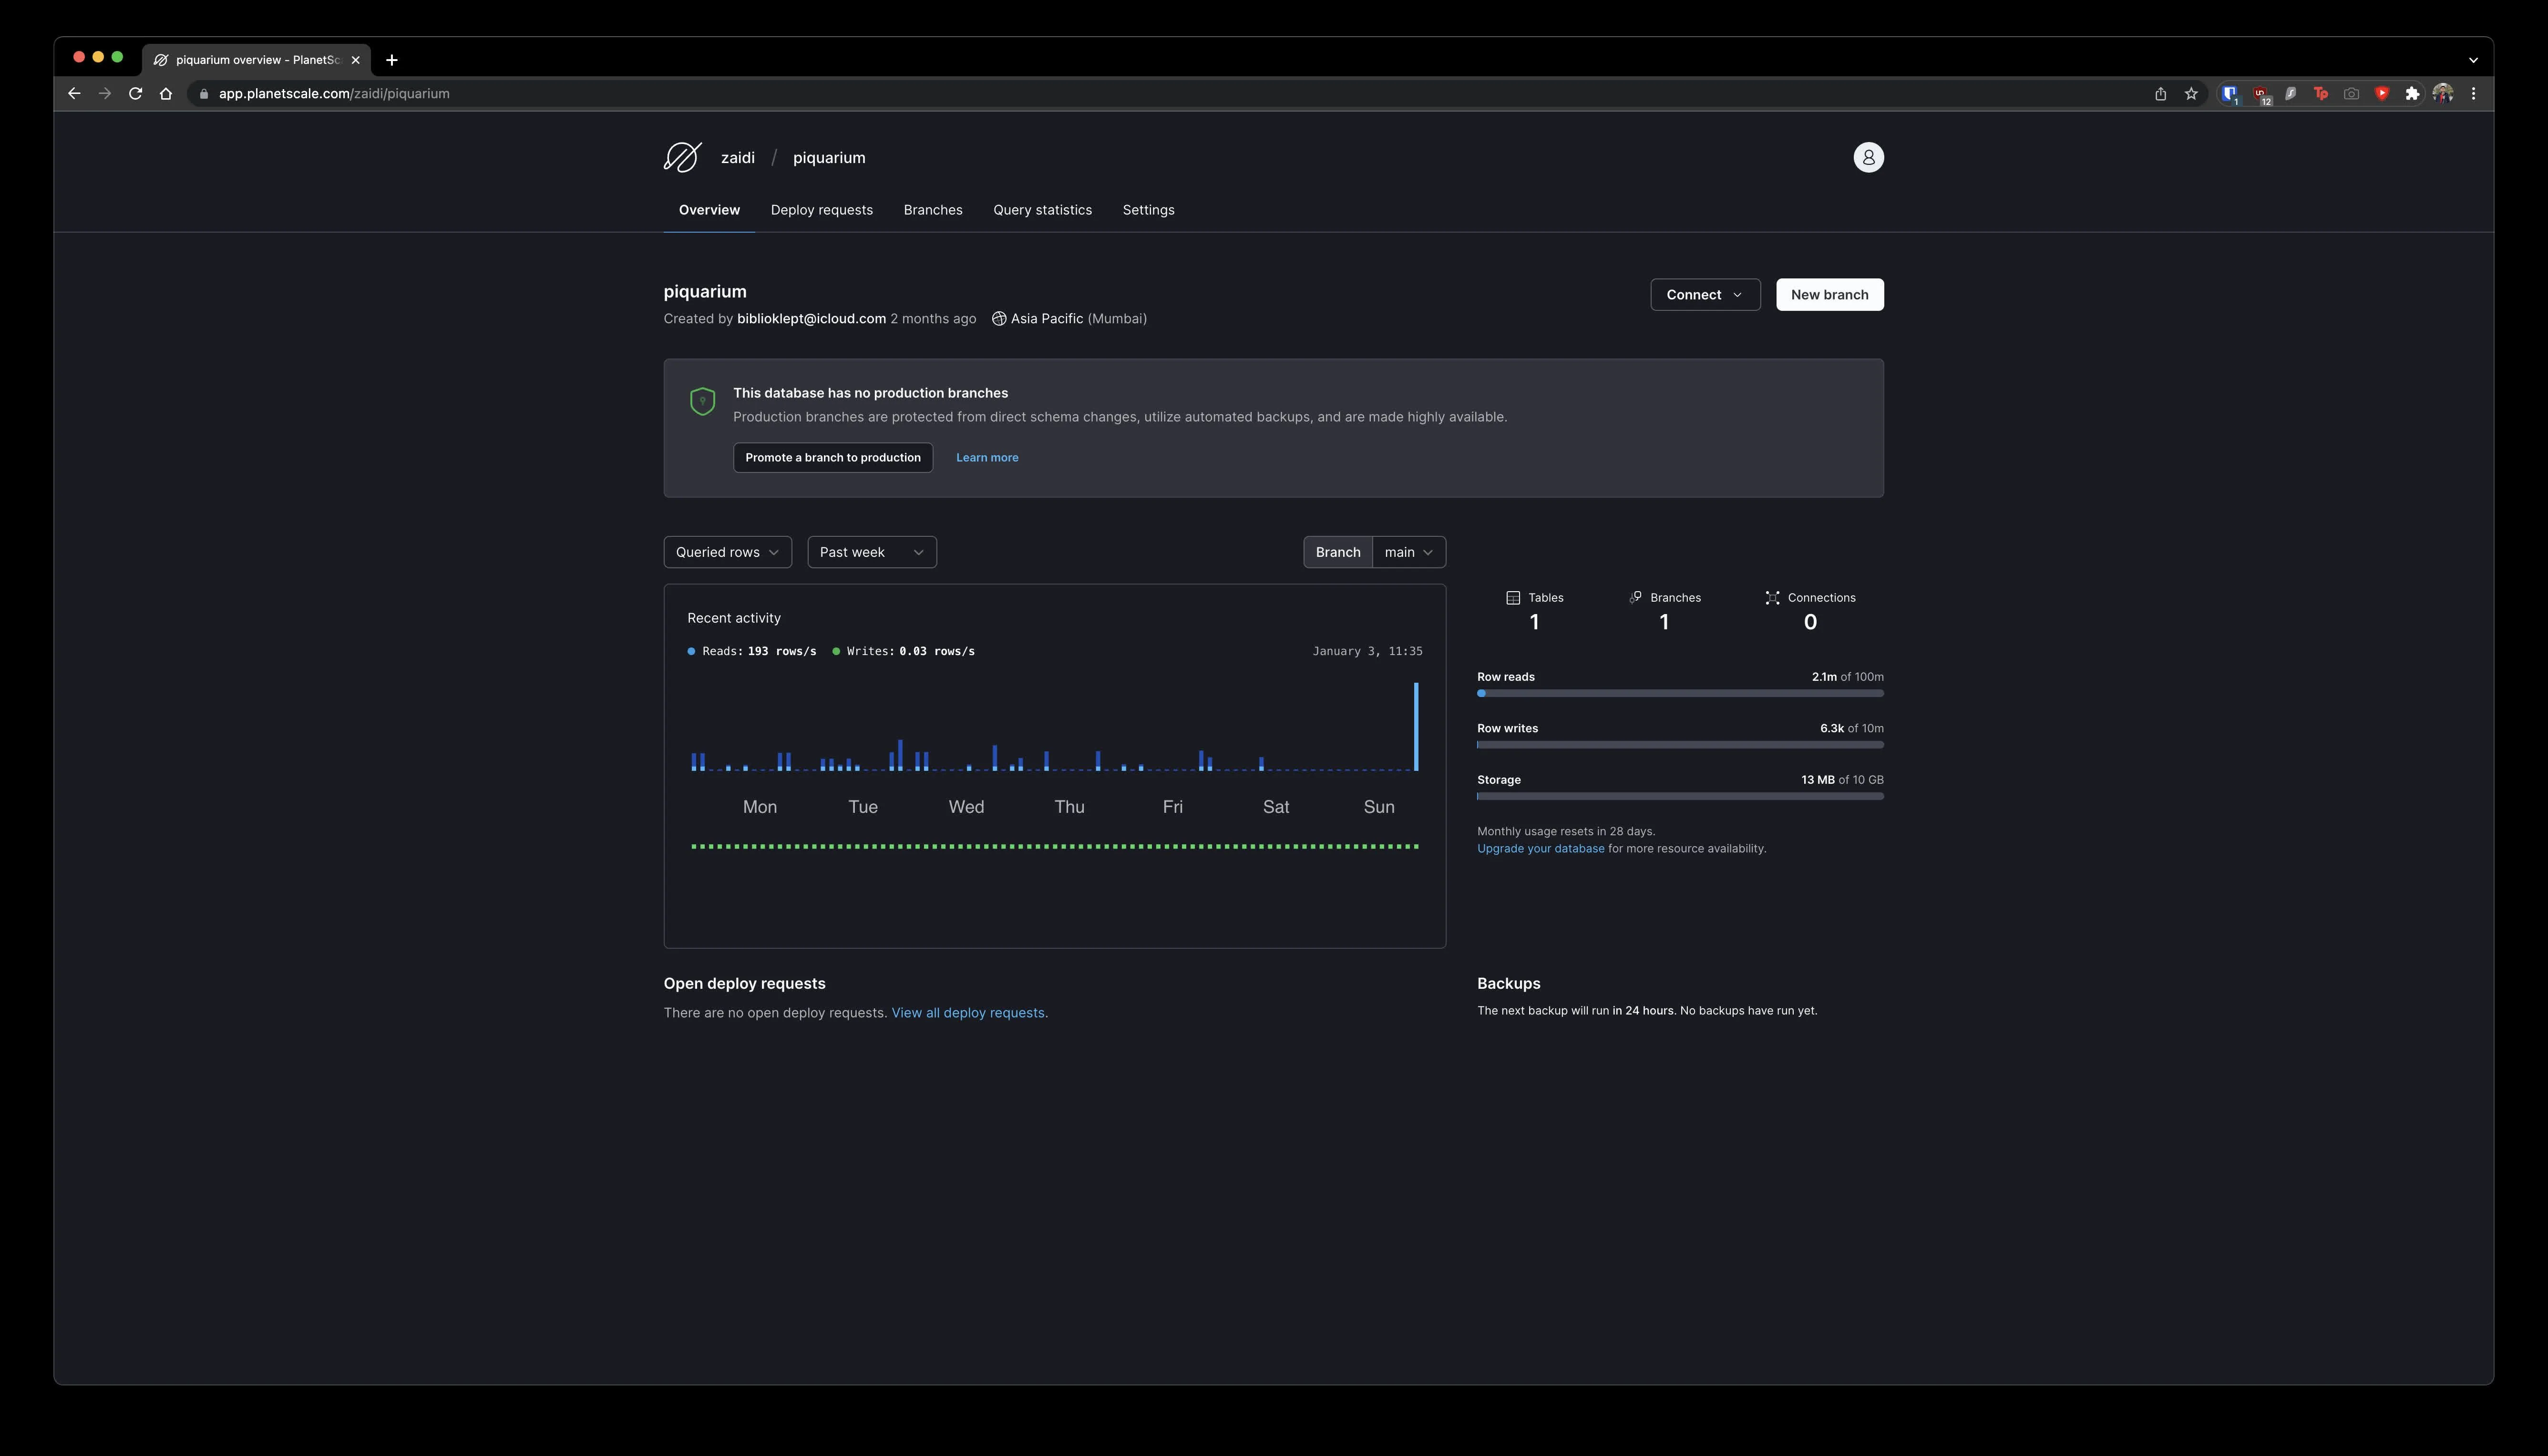This screenshot has width=2548, height=1456.
Task: Open the user account avatar menu
Action: [1869, 157]
